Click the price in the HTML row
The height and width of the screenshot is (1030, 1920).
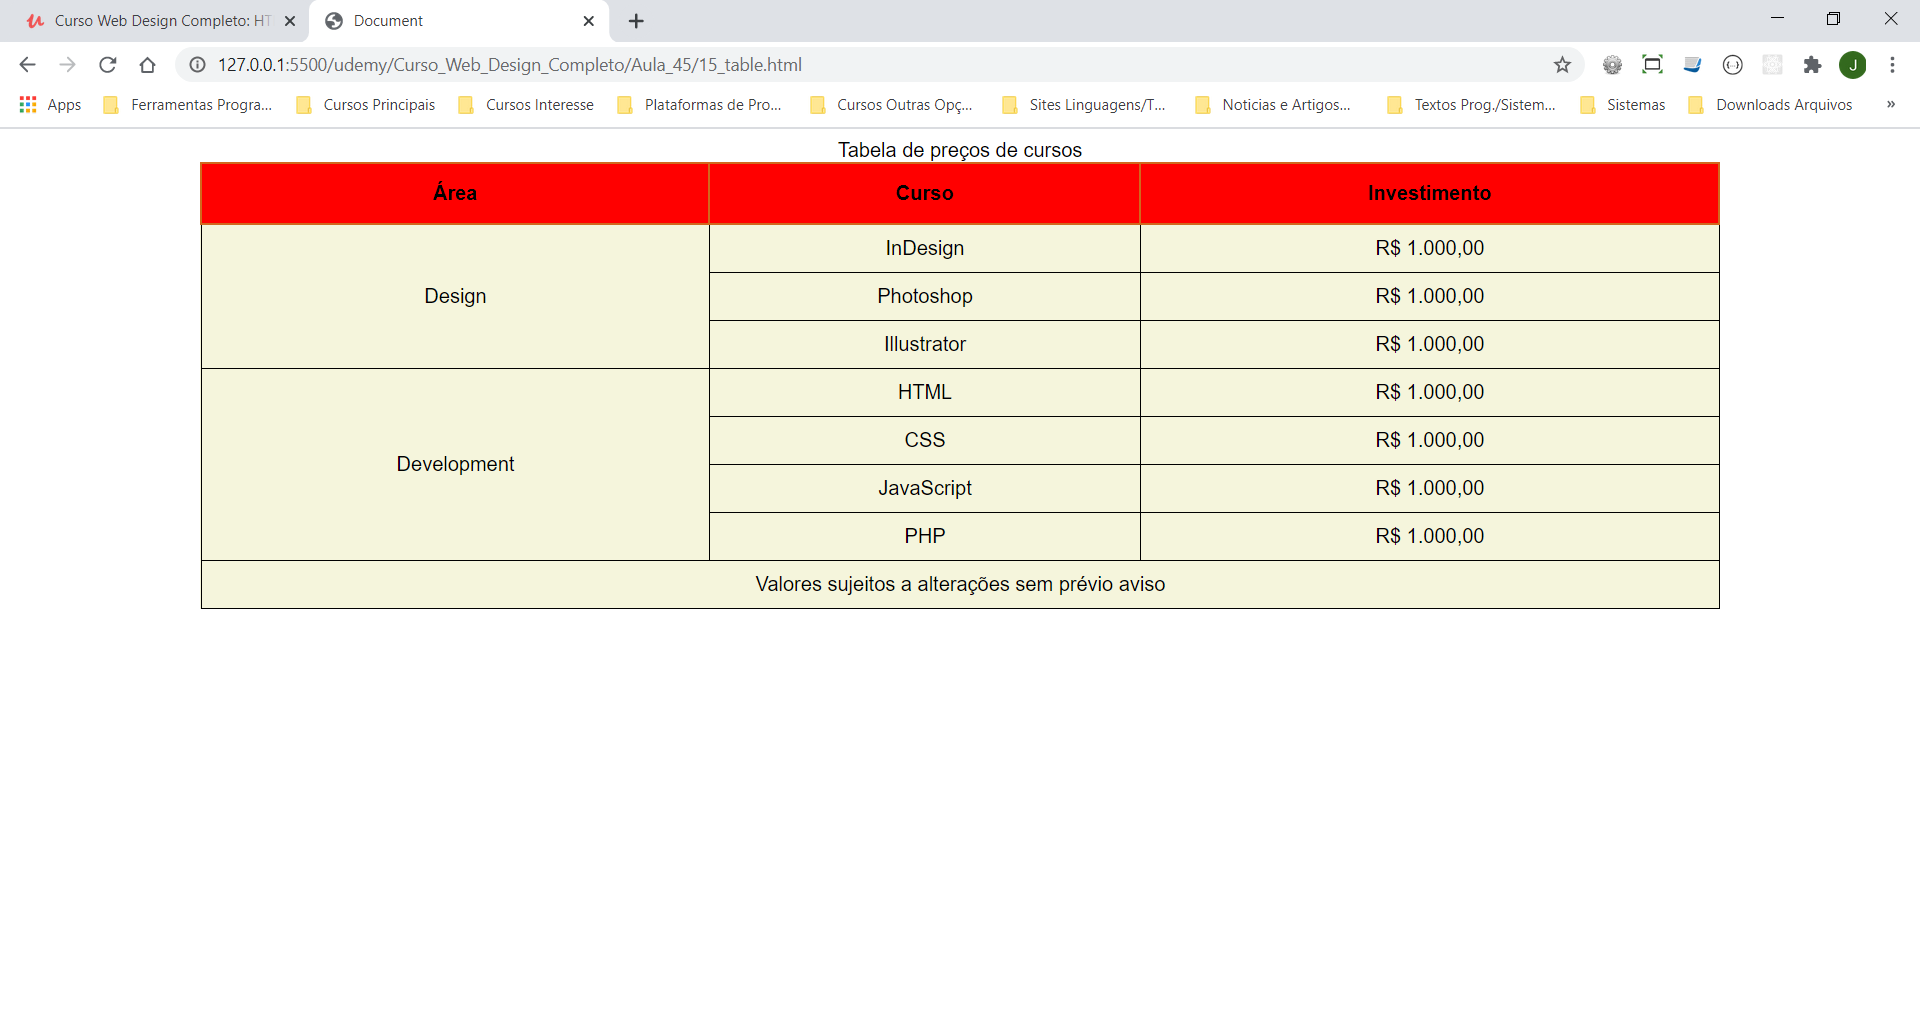pyautogui.click(x=1430, y=392)
